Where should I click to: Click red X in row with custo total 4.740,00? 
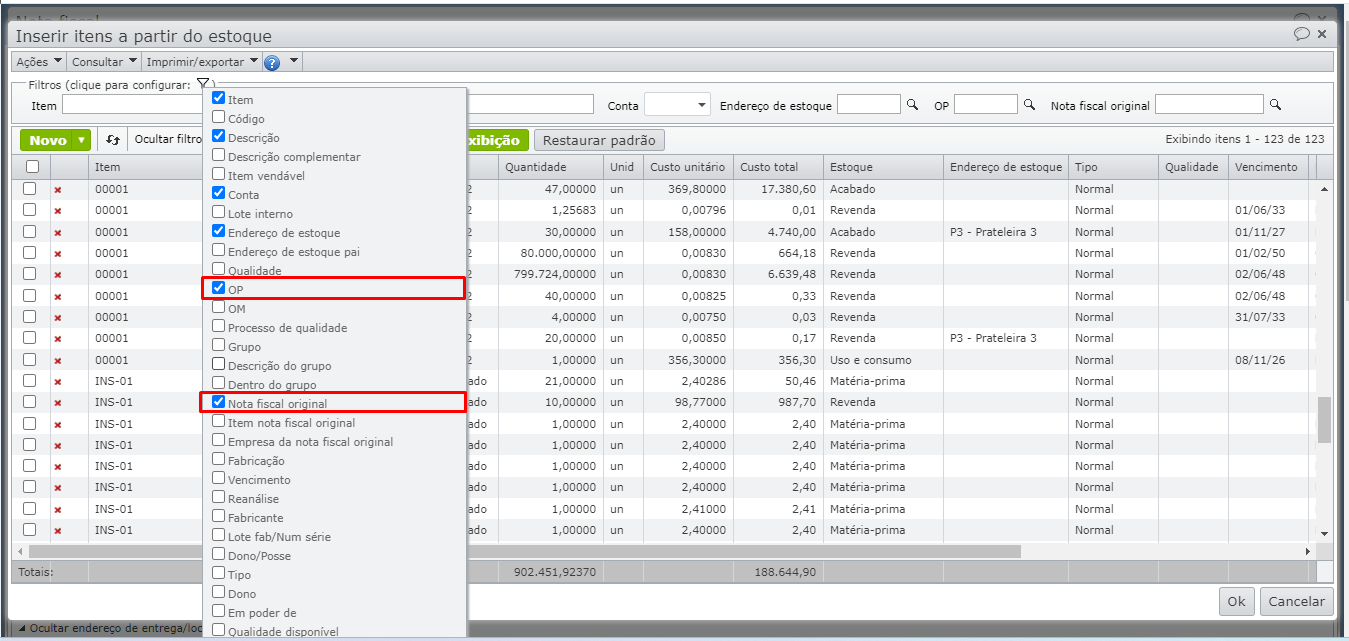pyautogui.click(x=58, y=232)
